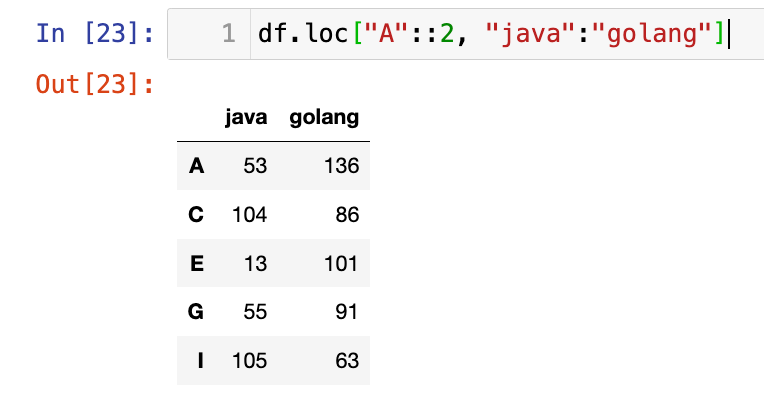Select row index C in the output table
Screen dimensions: 764x400
pos(196,214)
